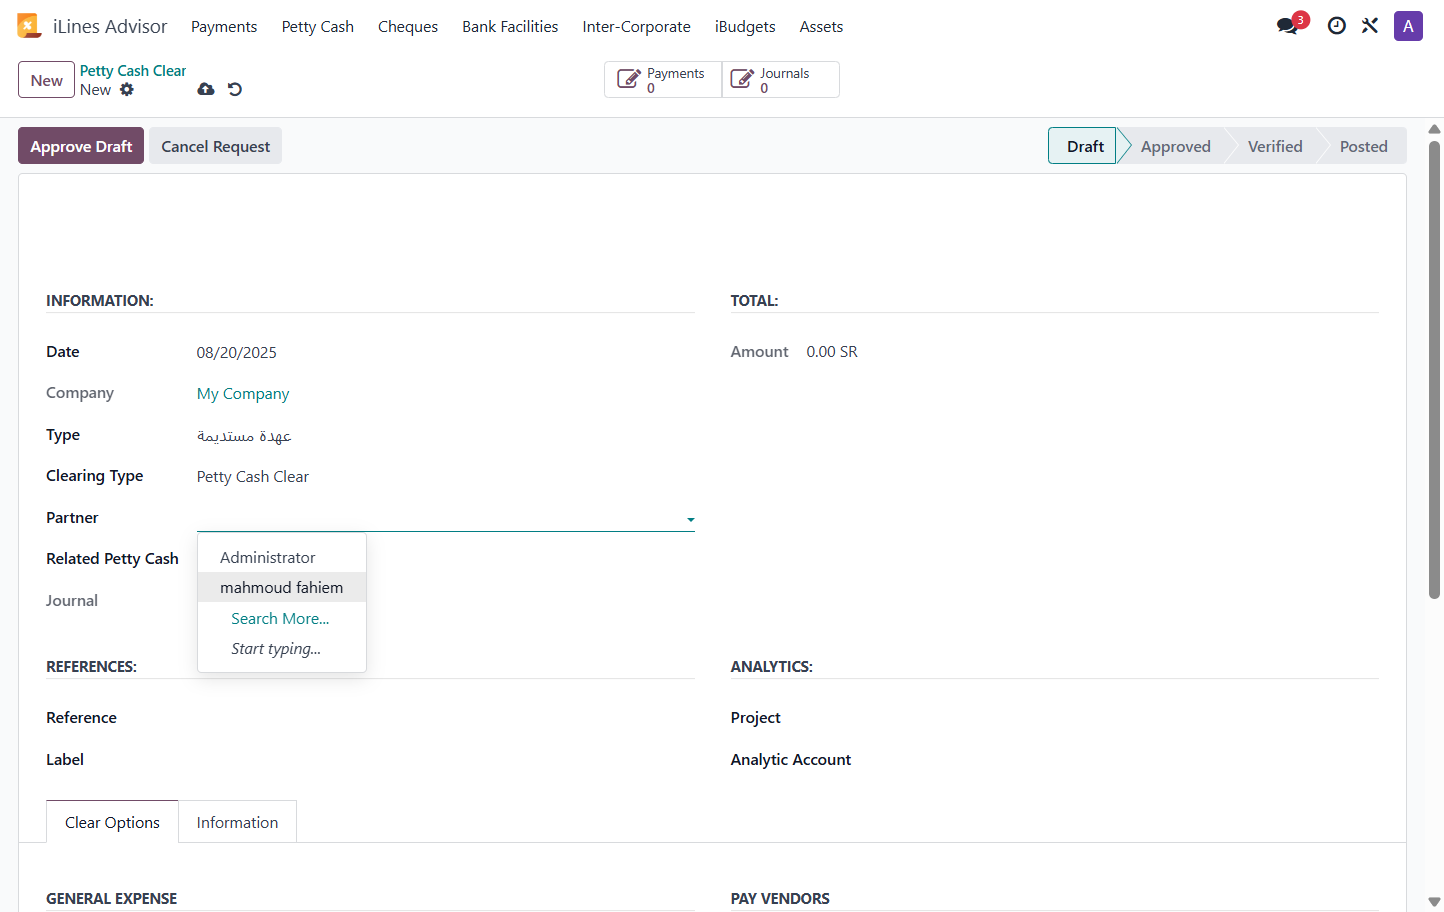
Task: Click the Type field value
Action: (244, 436)
